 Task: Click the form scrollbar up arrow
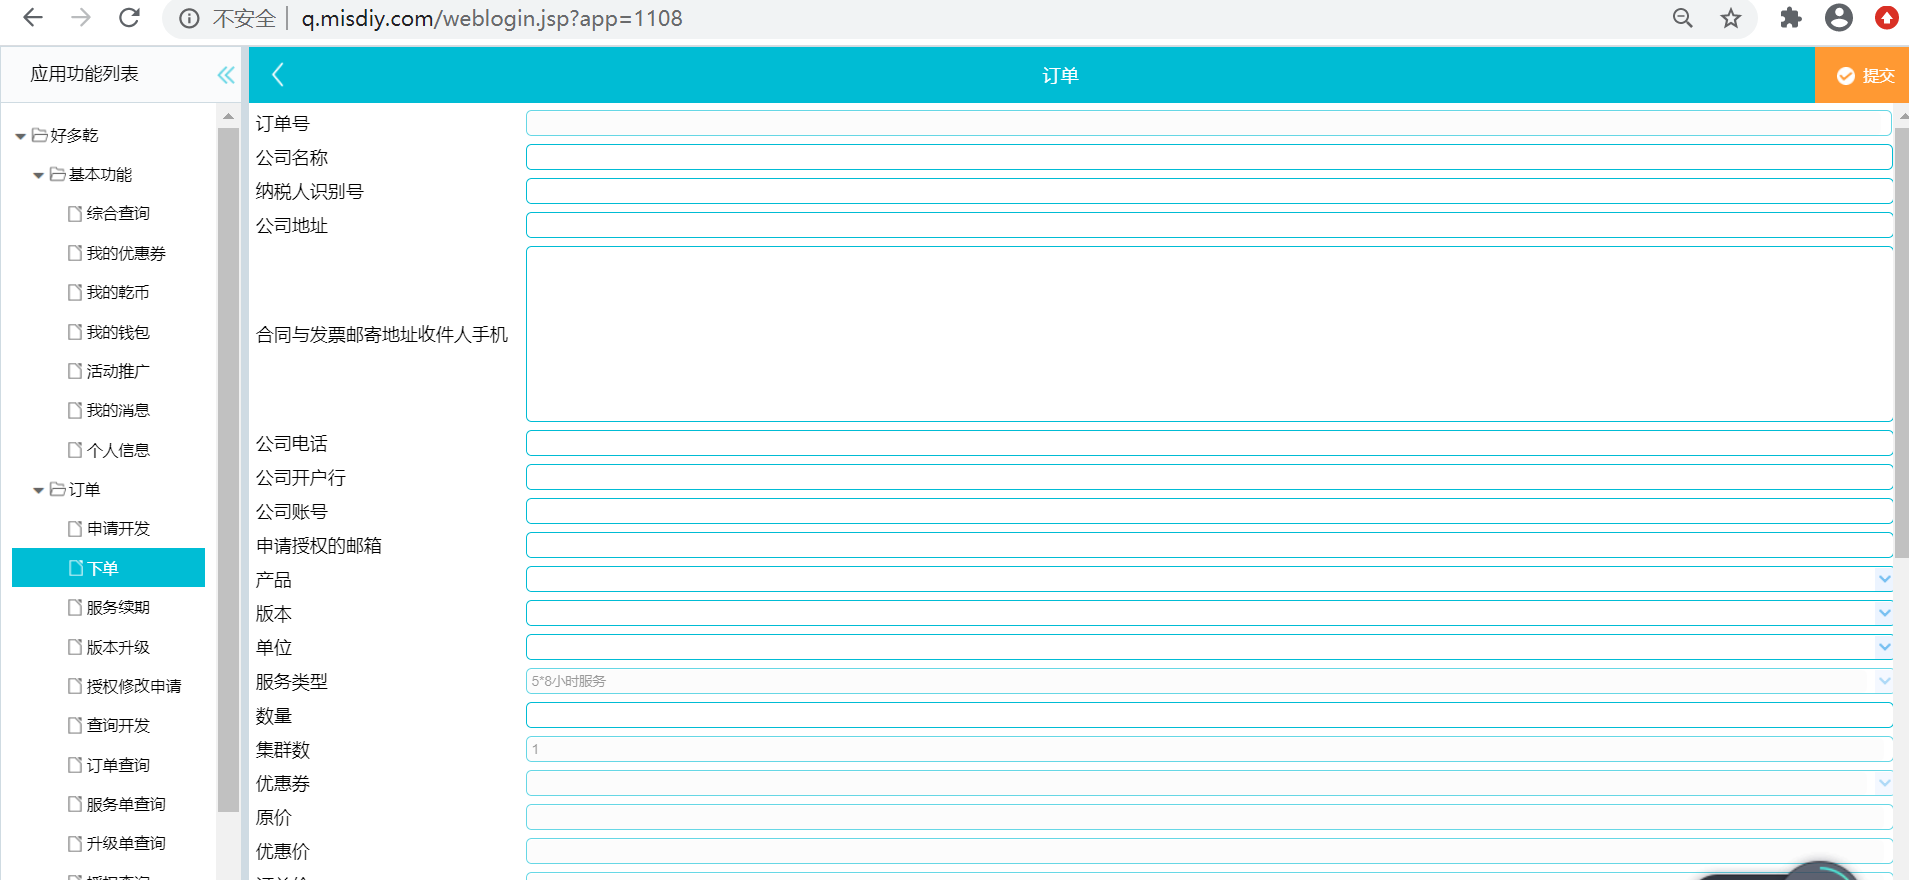click(x=1902, y=114)
